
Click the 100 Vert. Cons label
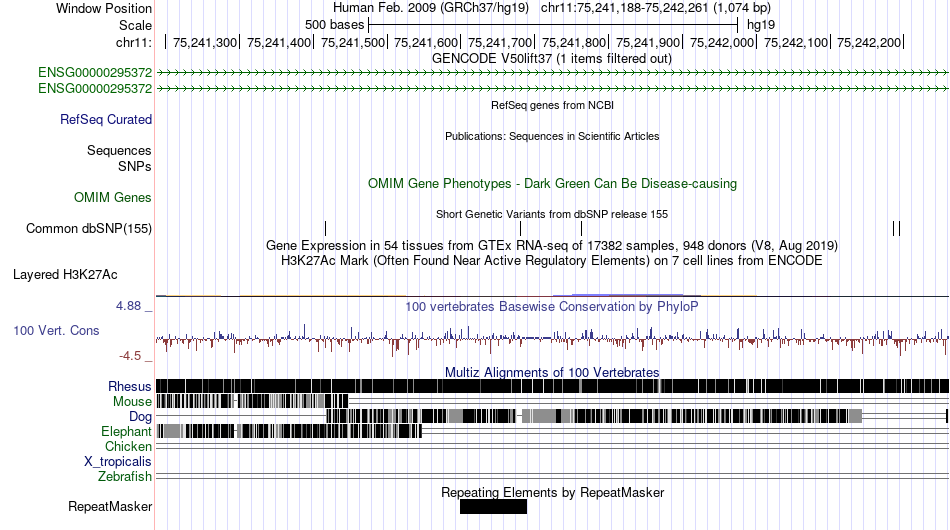click(x=56, y=331)
